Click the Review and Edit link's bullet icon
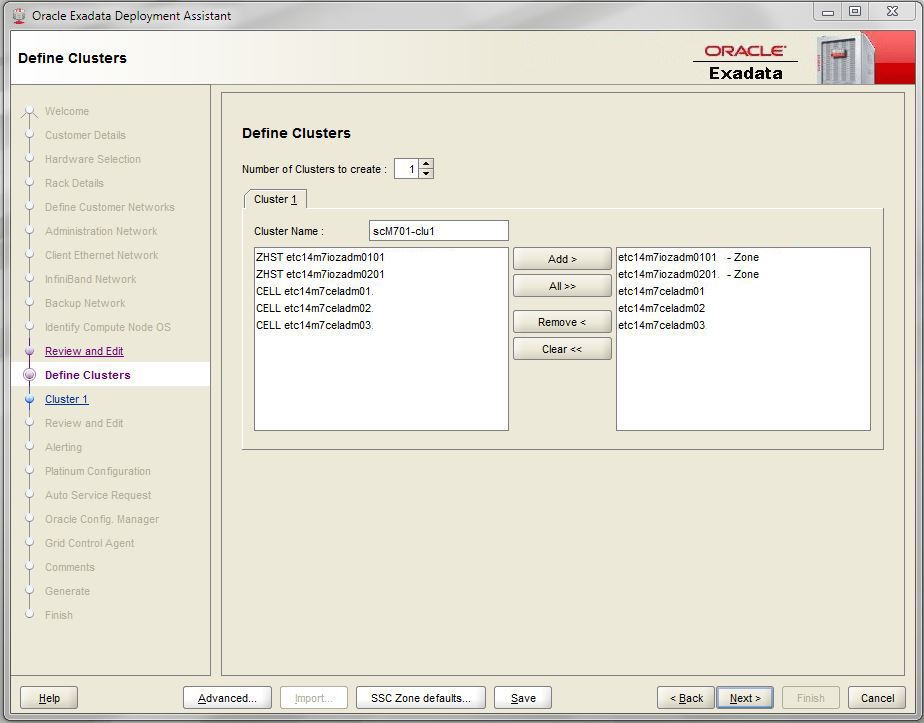924x723 pixels. click(x=29, y=351)
